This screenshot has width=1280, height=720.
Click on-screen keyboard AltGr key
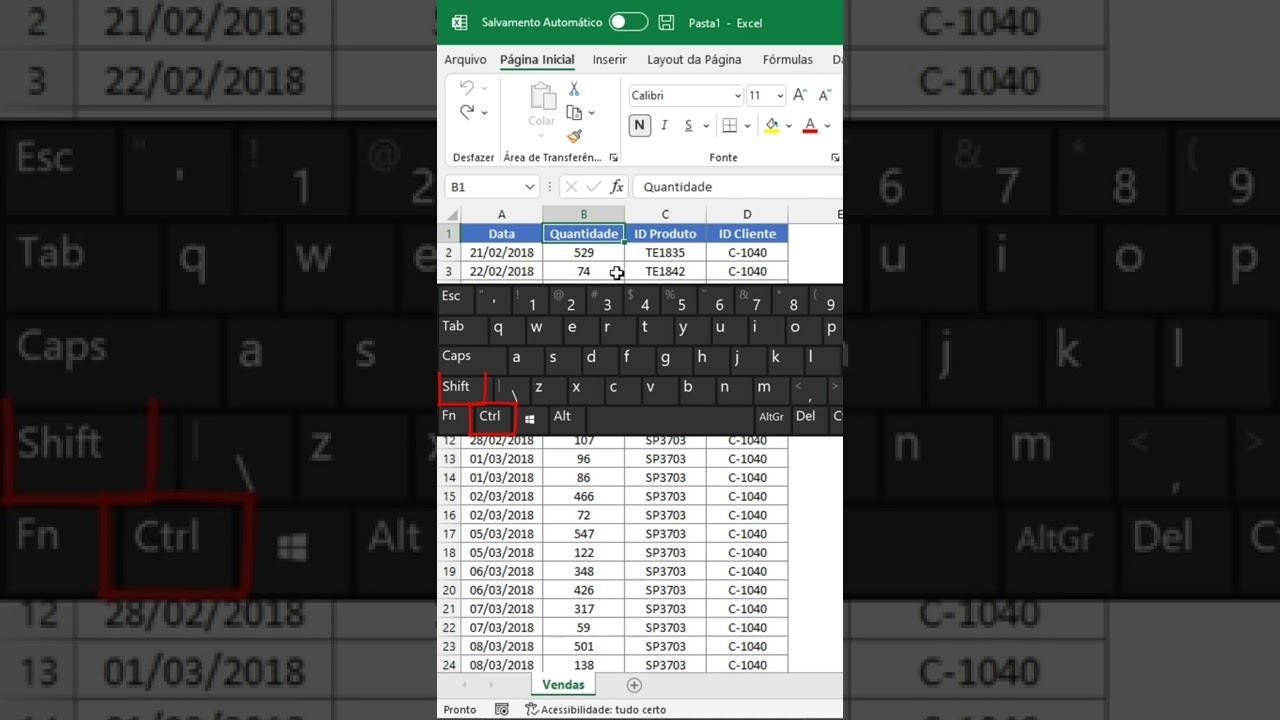(771, 418)
